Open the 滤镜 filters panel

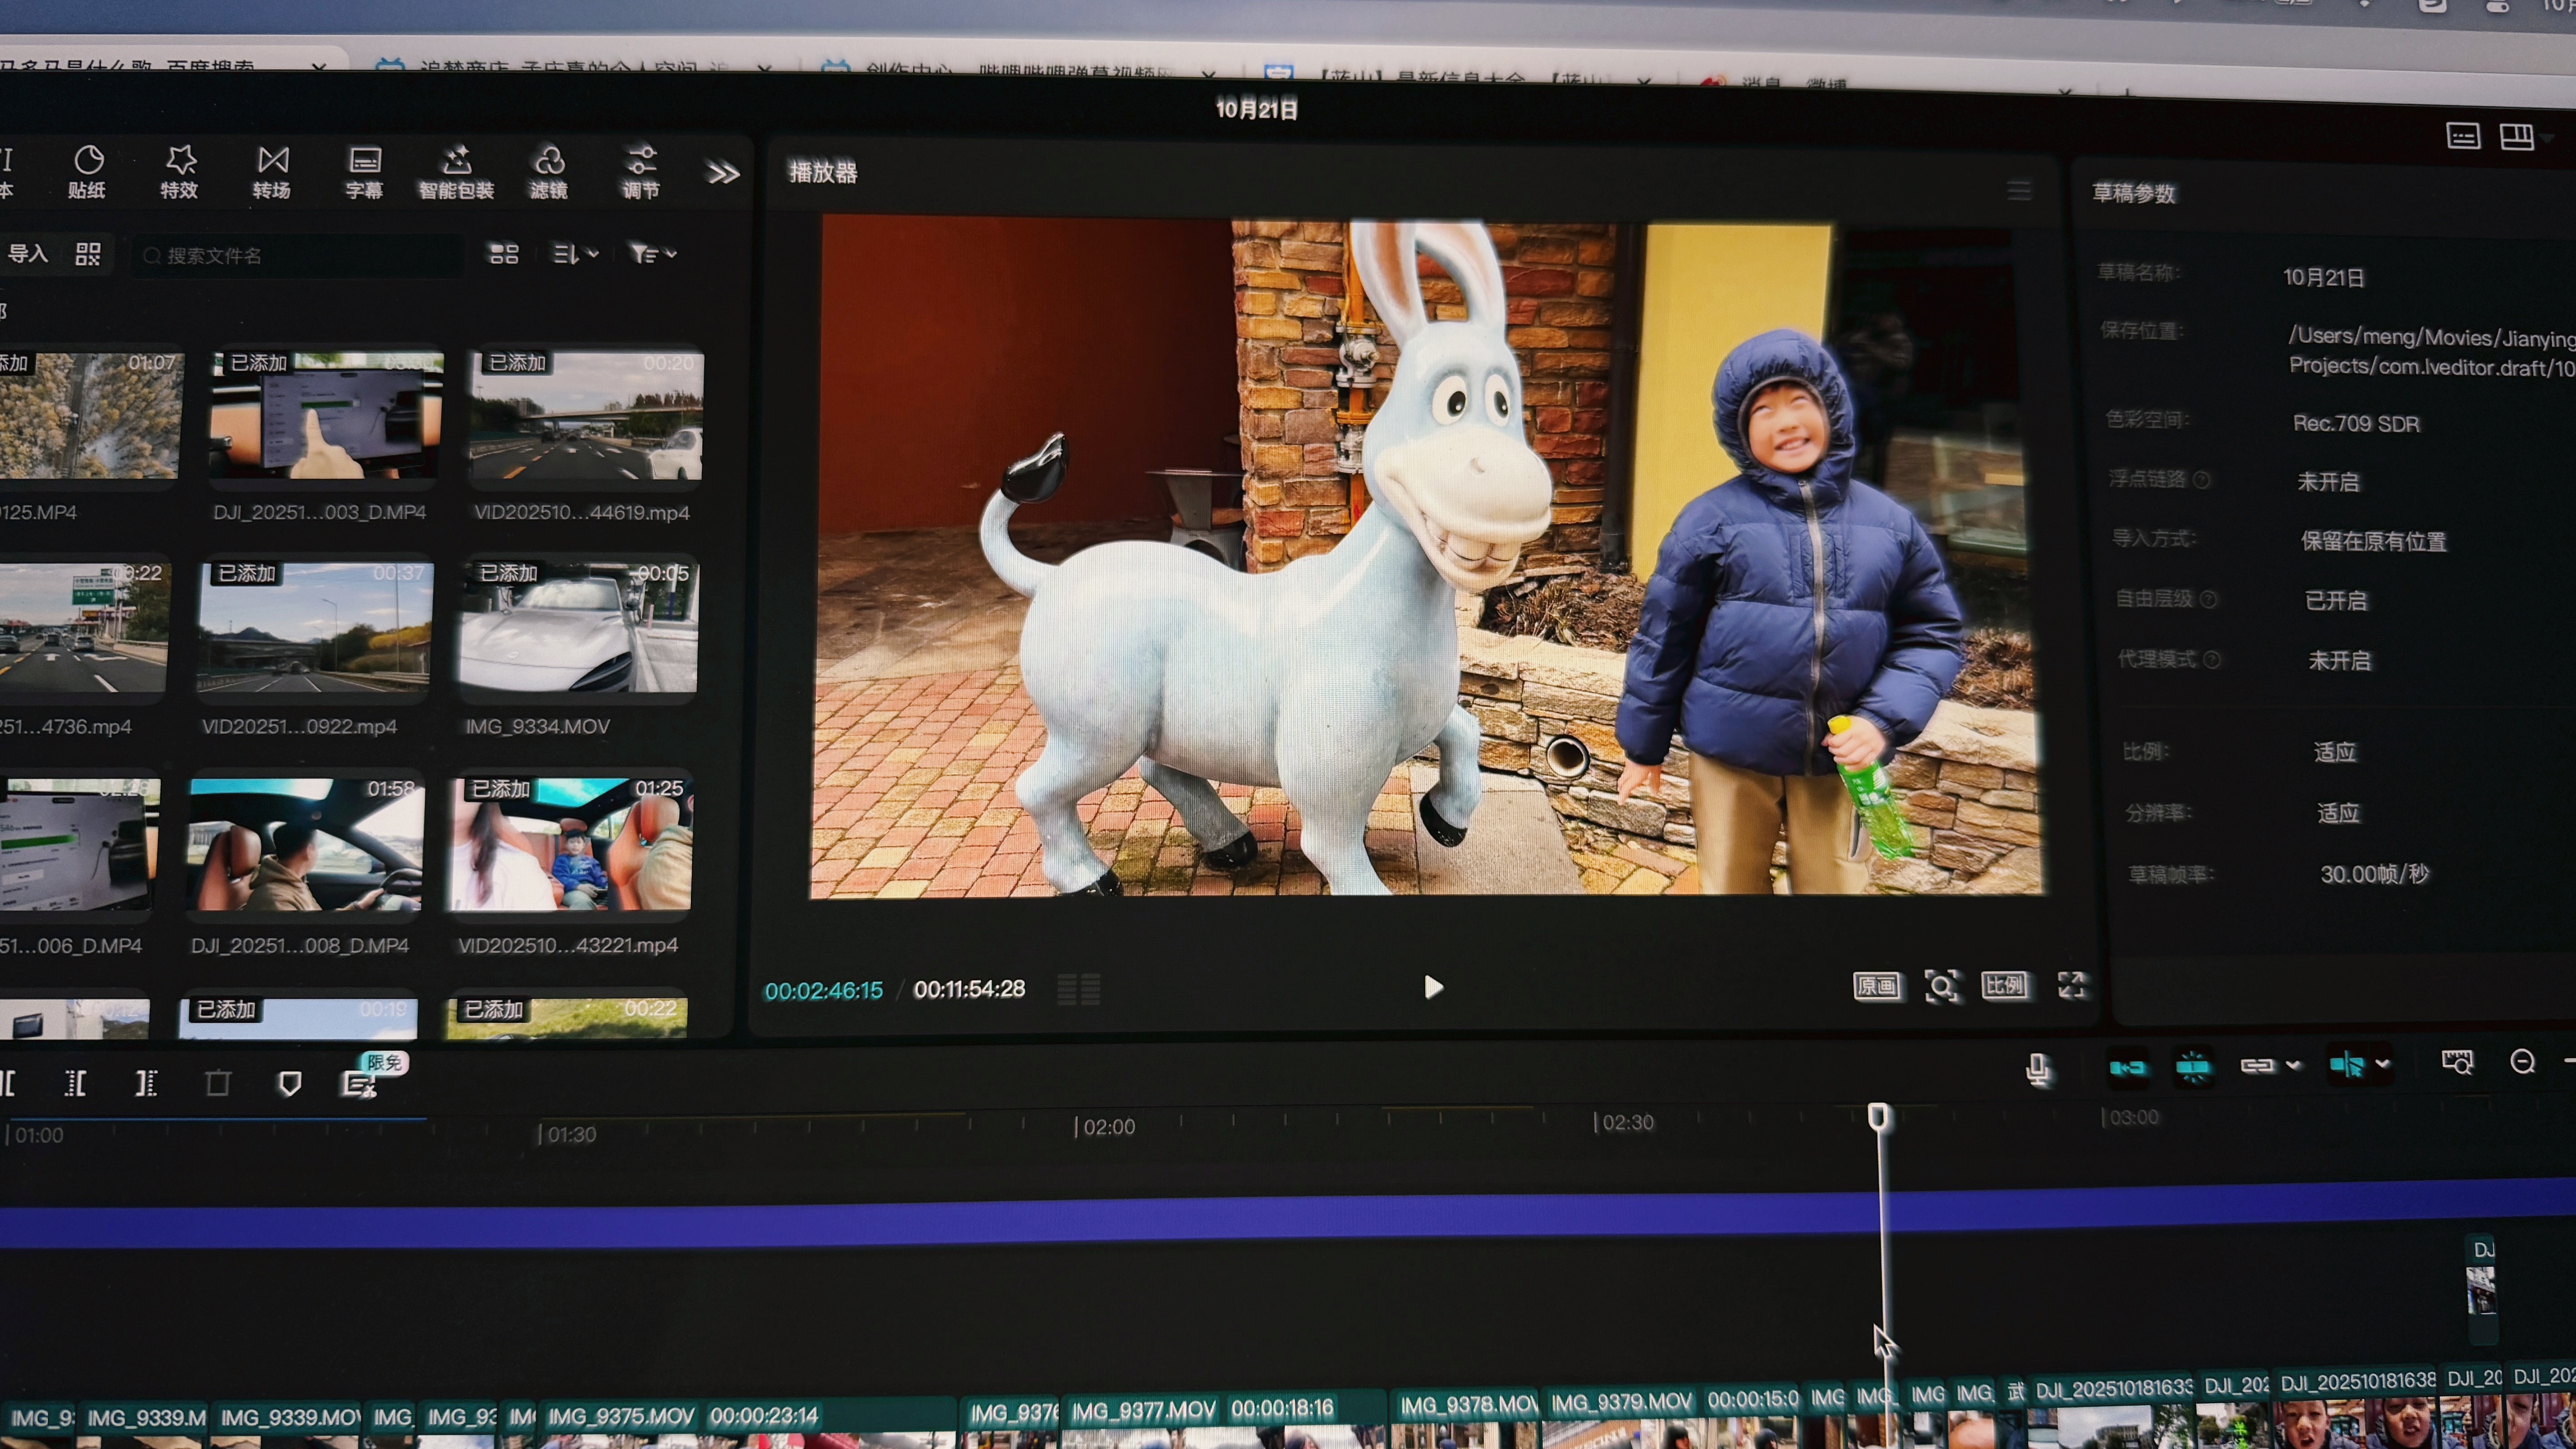tap(549, 171)
